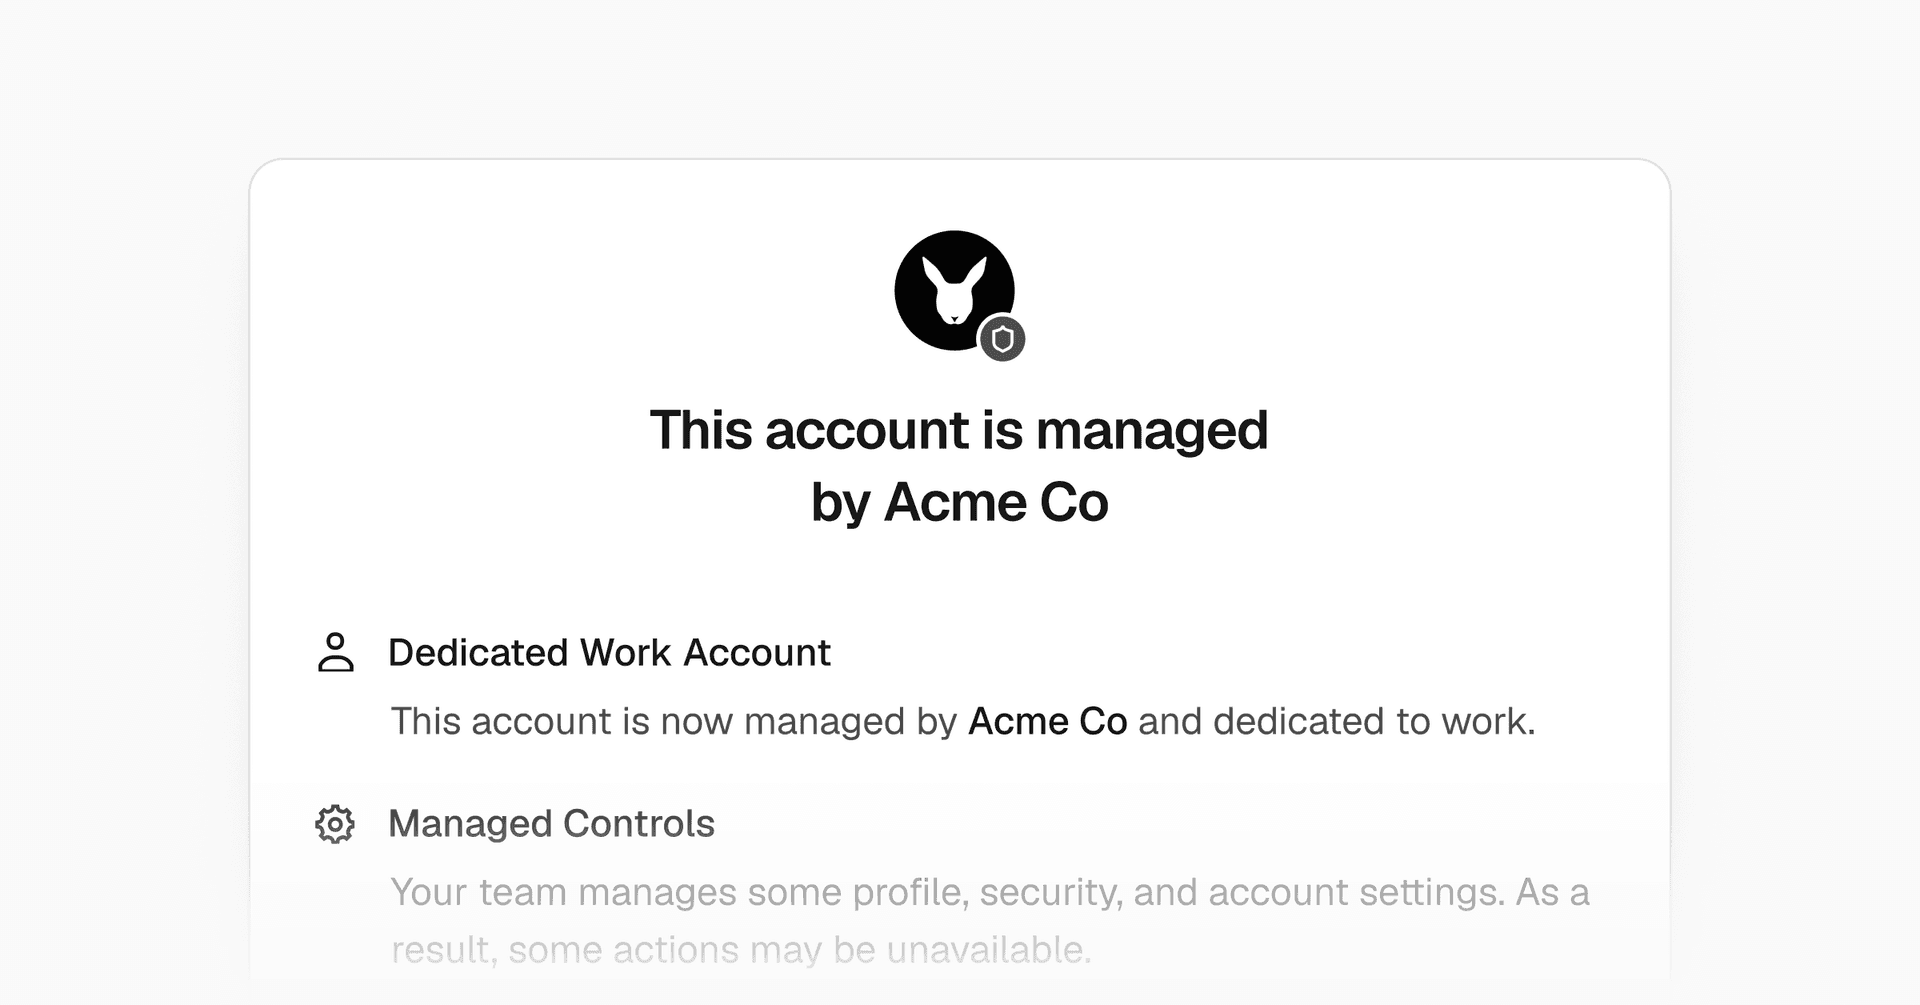Screen dimensions: 1920x1005
Task: Click 'and dedicated to work.' text
Action: click(1337, 721)
